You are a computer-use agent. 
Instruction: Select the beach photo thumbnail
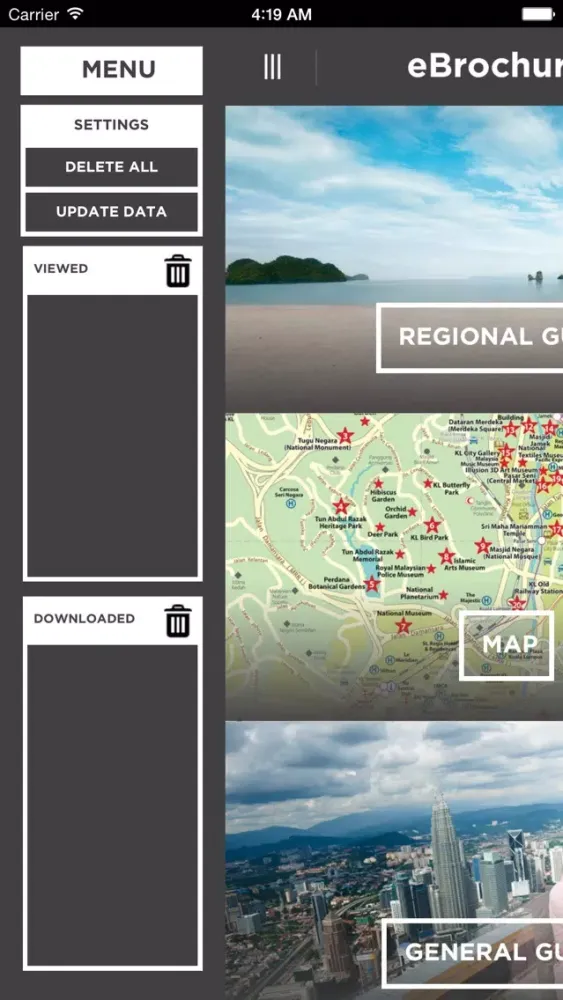click(x=394, y=258)
